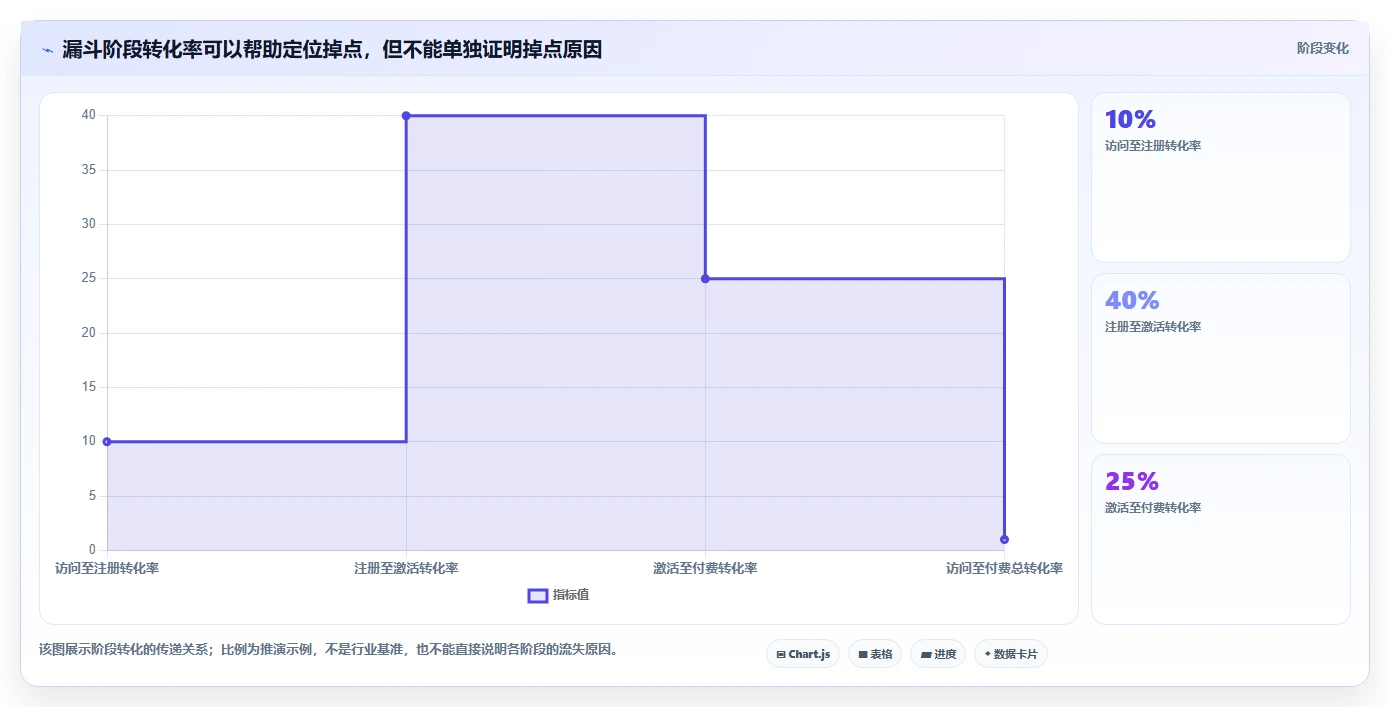The image size is (1390, 707).
Task: Select the Chart.js tag chip
Action: point(803,654)
